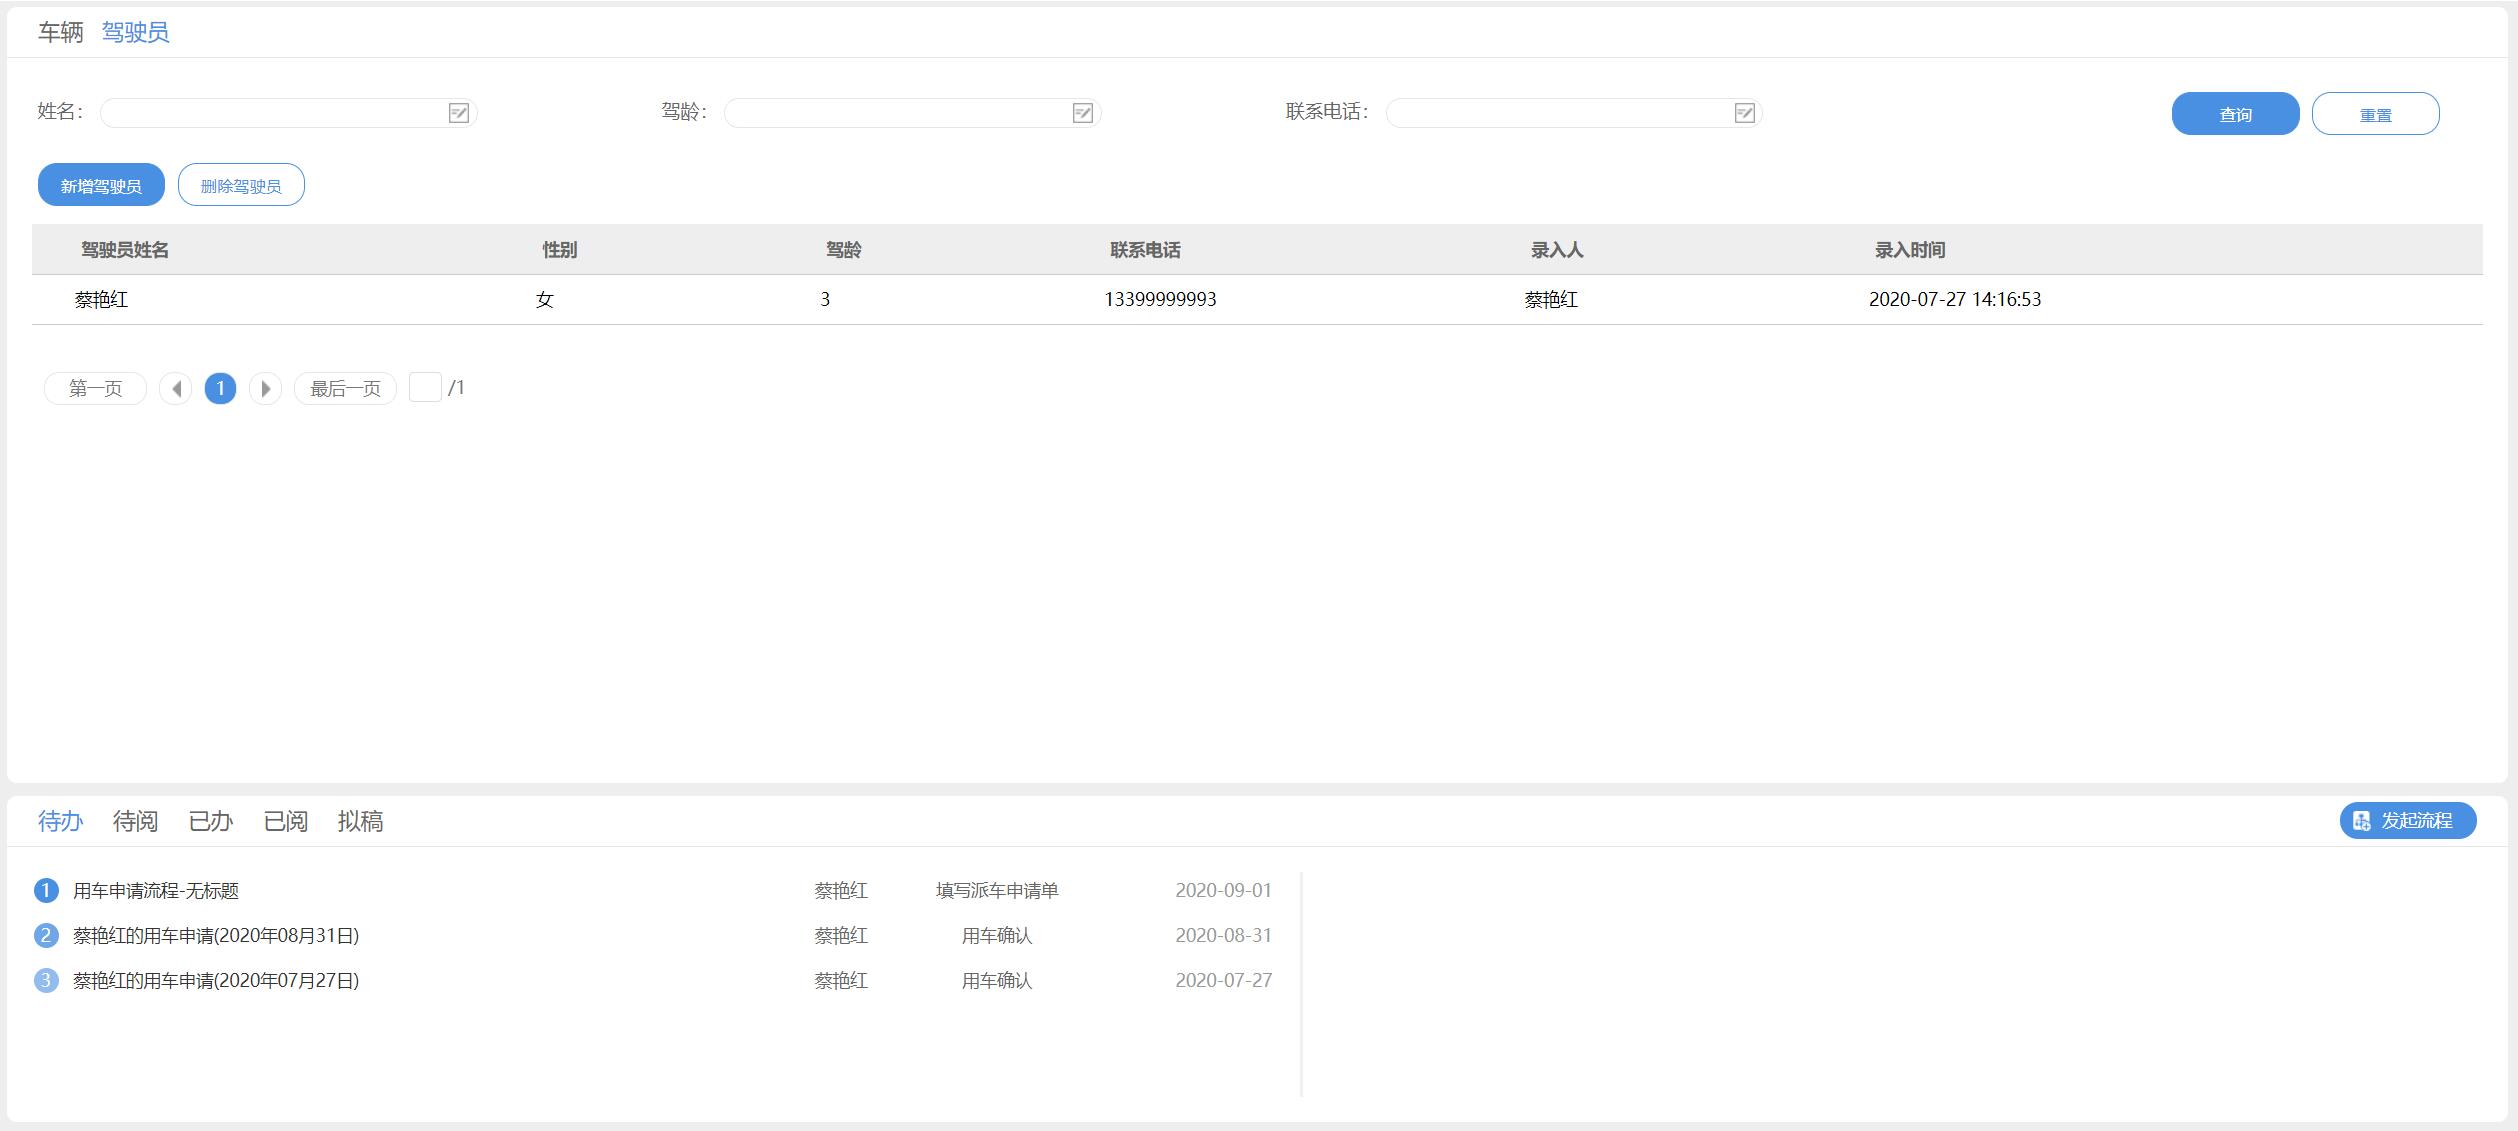Click the 重置 button
Screen dimensions: 2518x1131
pyautogui.click(x=2375, y=114)
